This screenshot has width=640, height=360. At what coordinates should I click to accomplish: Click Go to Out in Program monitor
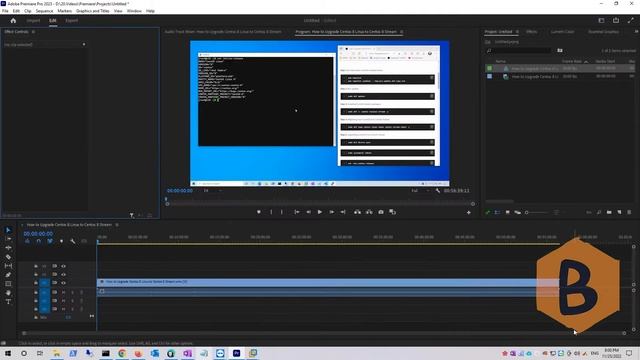343,212
